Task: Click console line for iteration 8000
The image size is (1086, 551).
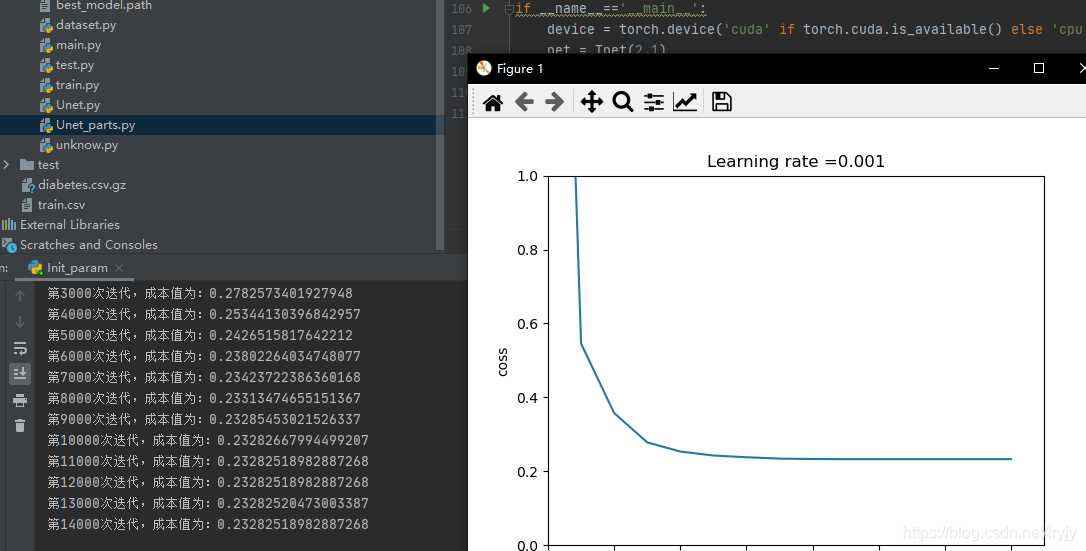Action: (204, 398)
